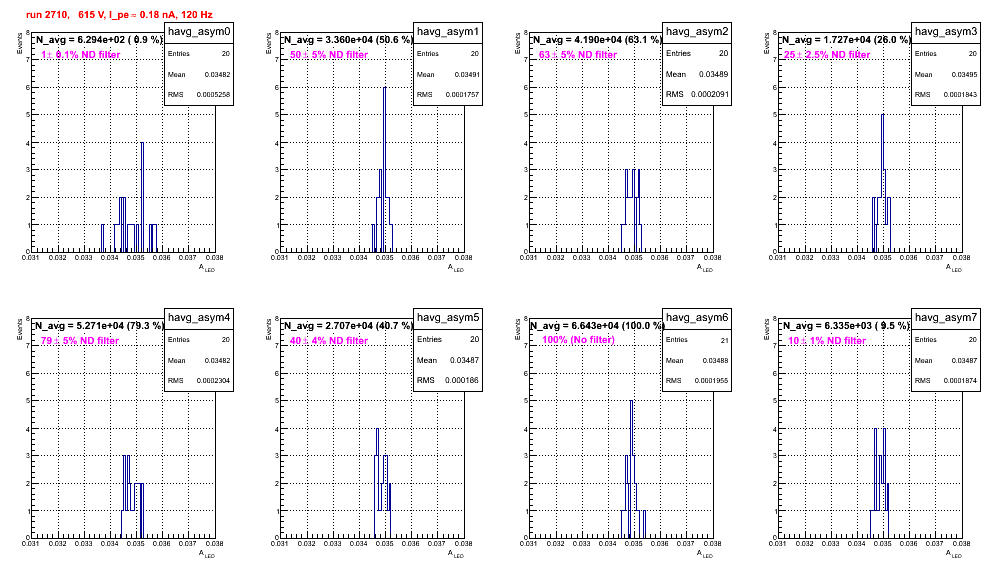Screen dimensions: 996x572
Task: Select the magenta 40± 4% ND filter label
Action: click(x=329, y=341)
